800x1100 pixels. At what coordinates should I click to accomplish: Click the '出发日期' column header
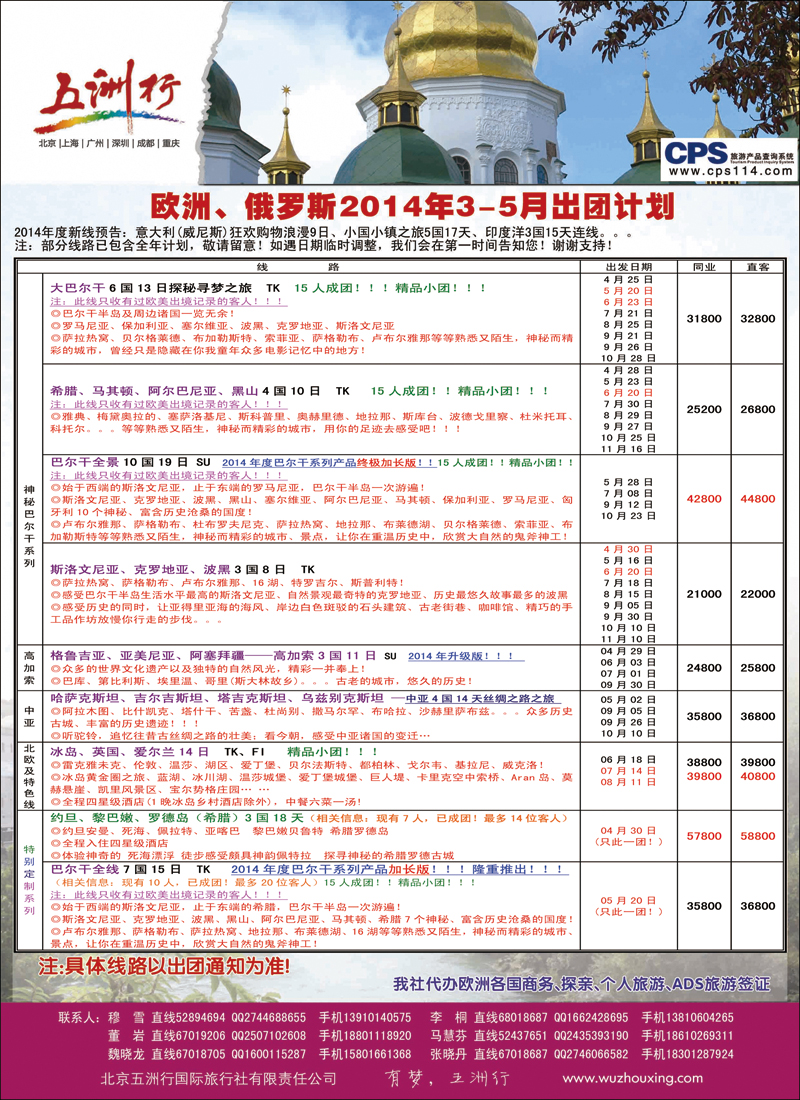[628, 267]
